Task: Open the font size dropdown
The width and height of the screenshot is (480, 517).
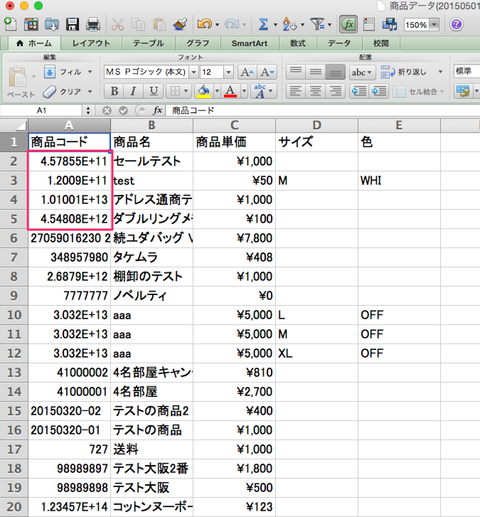Action: click(x=228, y=72)
